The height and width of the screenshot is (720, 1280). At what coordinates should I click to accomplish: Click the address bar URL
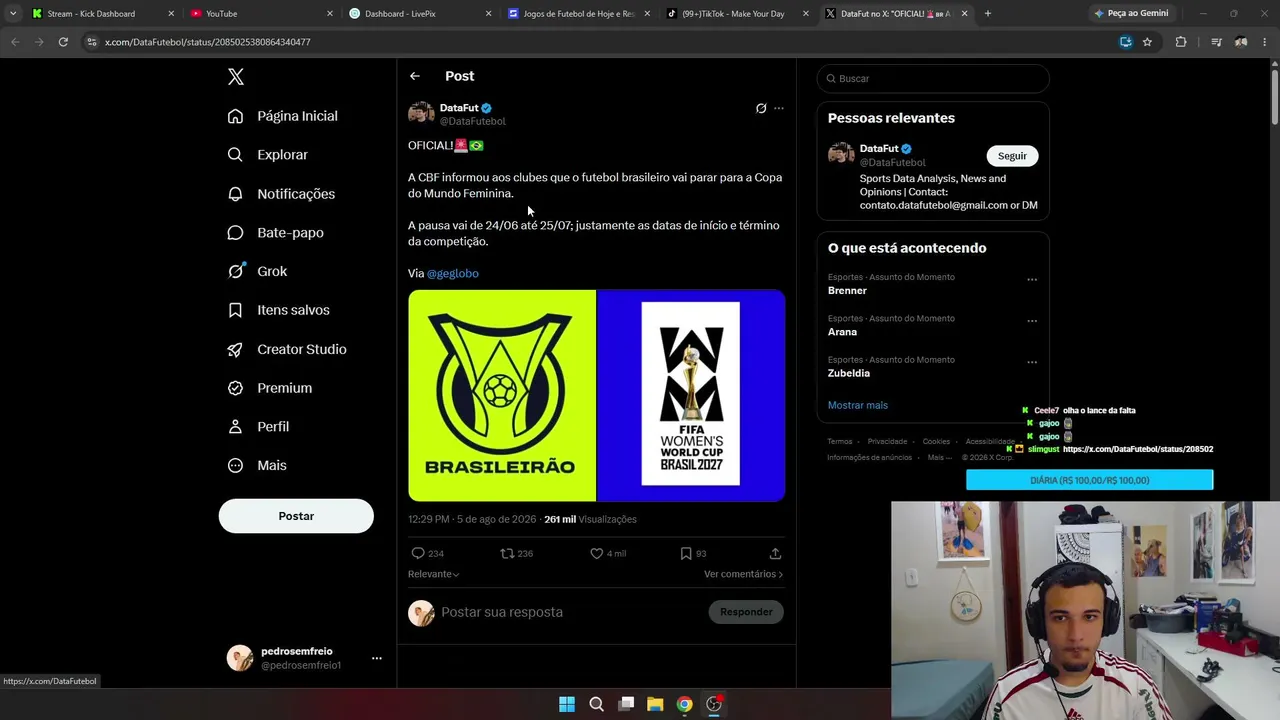[208, 42]
